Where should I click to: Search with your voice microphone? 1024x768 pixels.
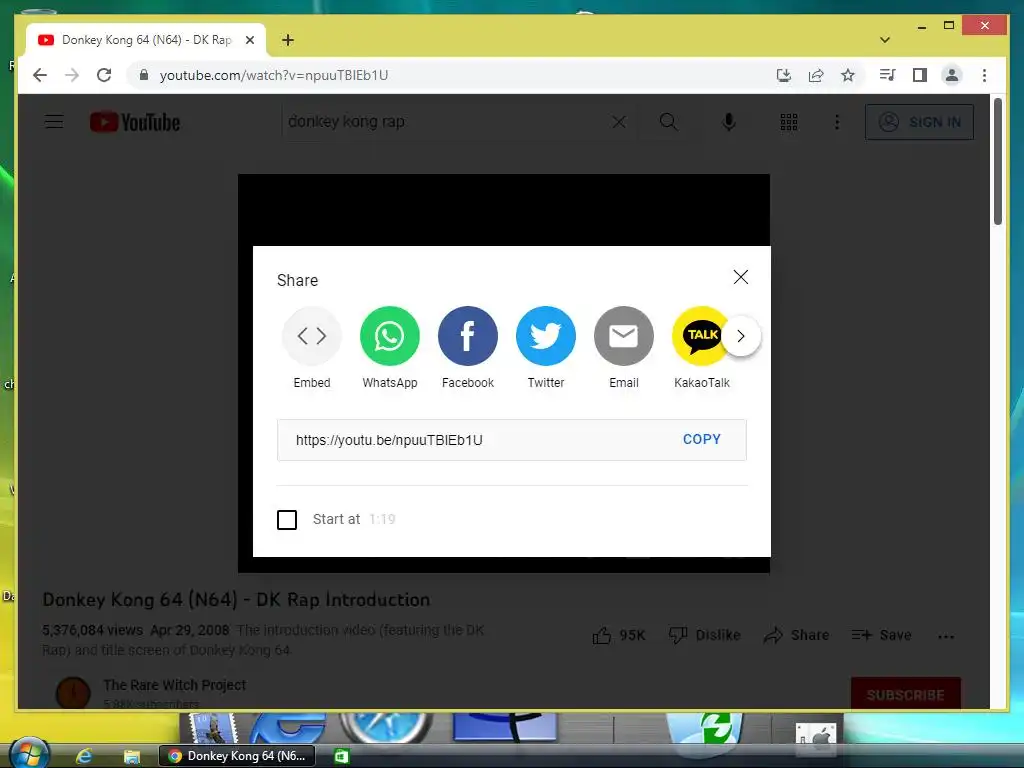coord(729,121)
